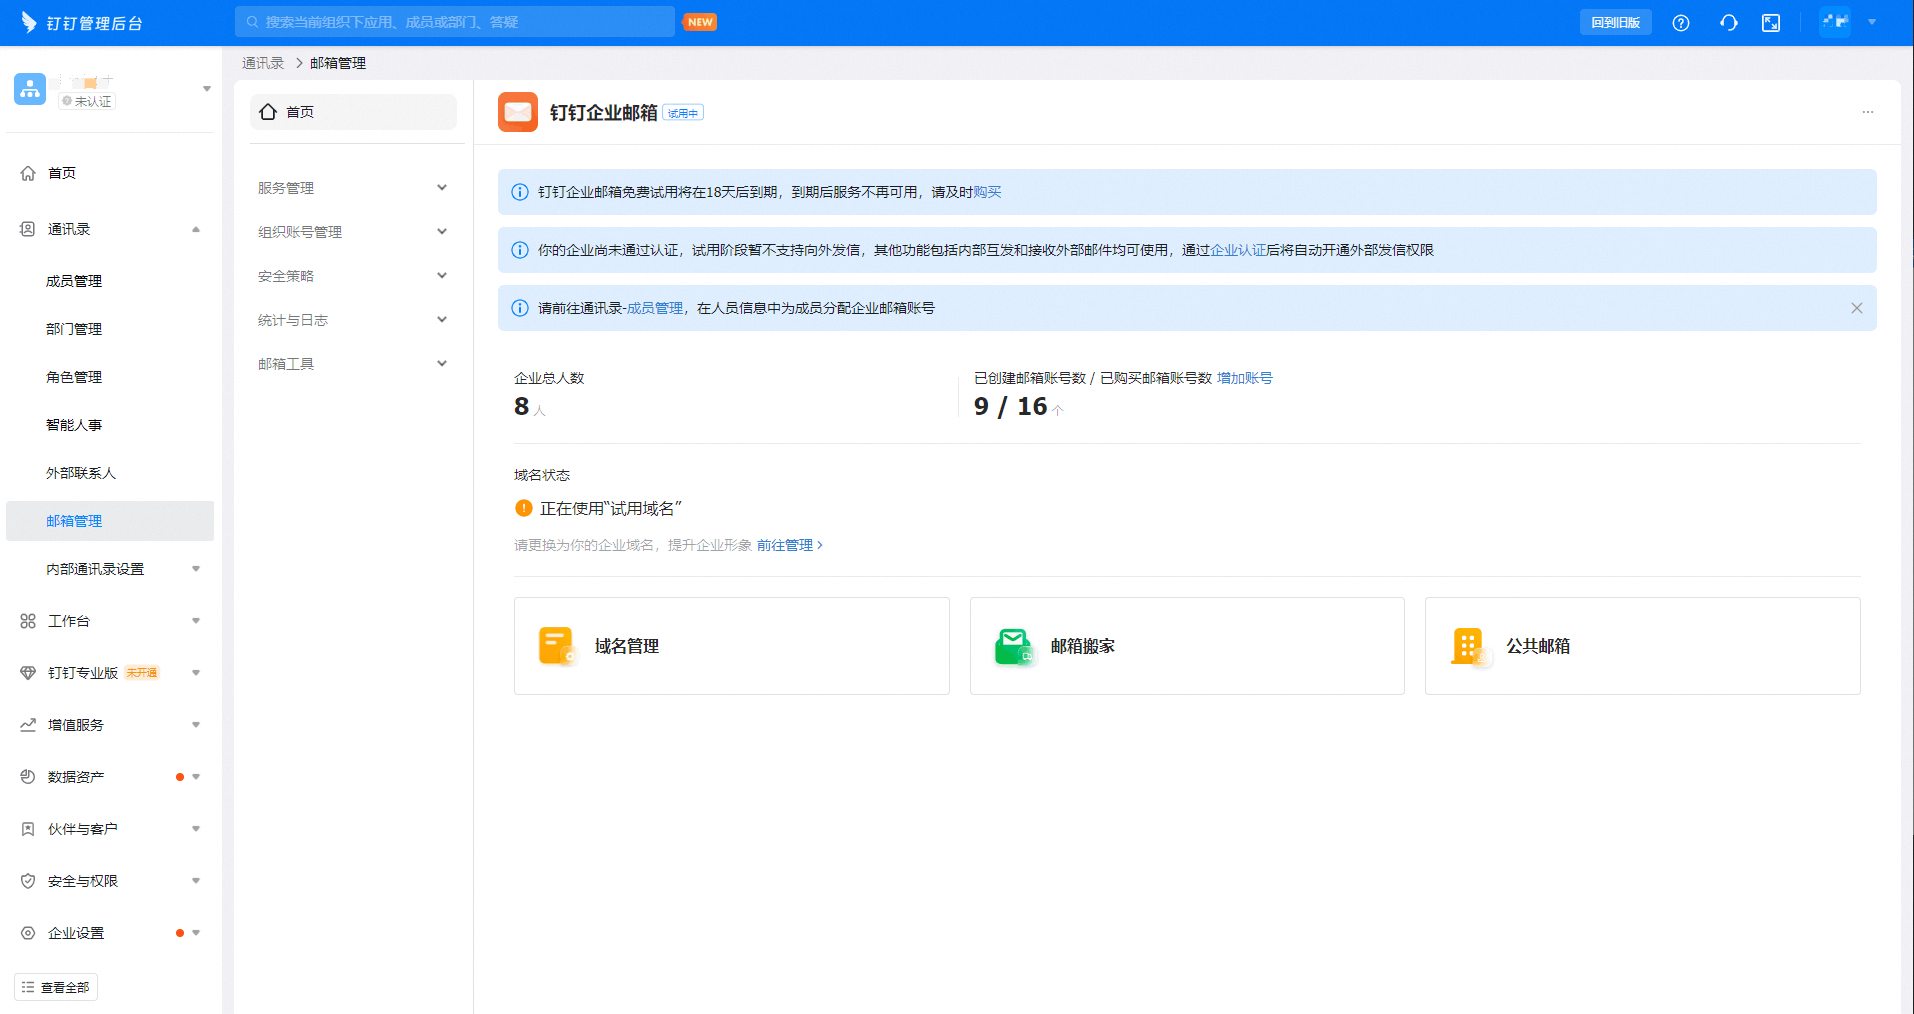Click the 企业总人数 label
The image size is (1914, 1014).
pyautogui.click(x=549, y=378)
